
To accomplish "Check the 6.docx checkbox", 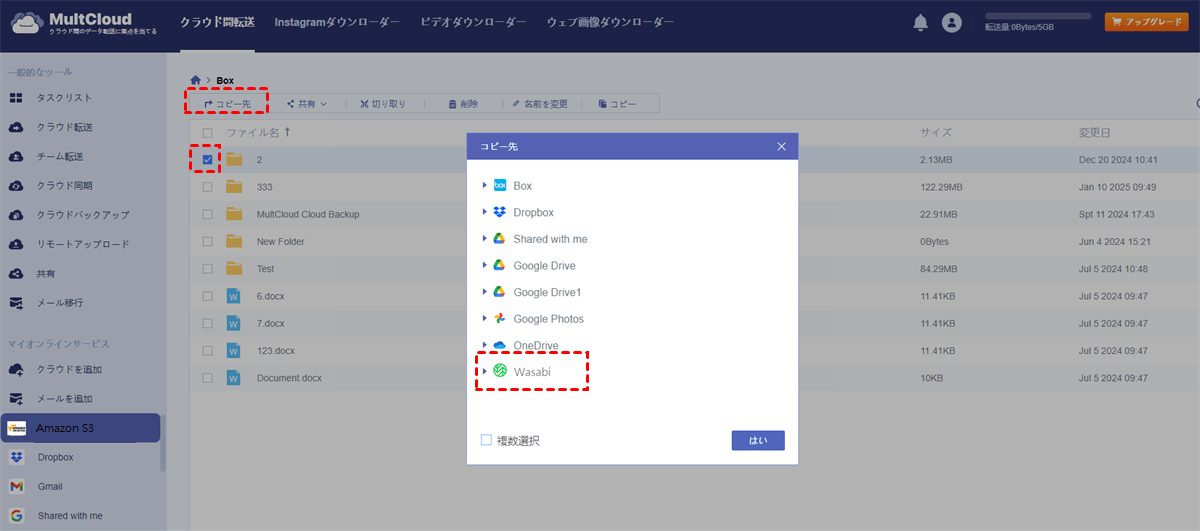I will tap(207, 296).
